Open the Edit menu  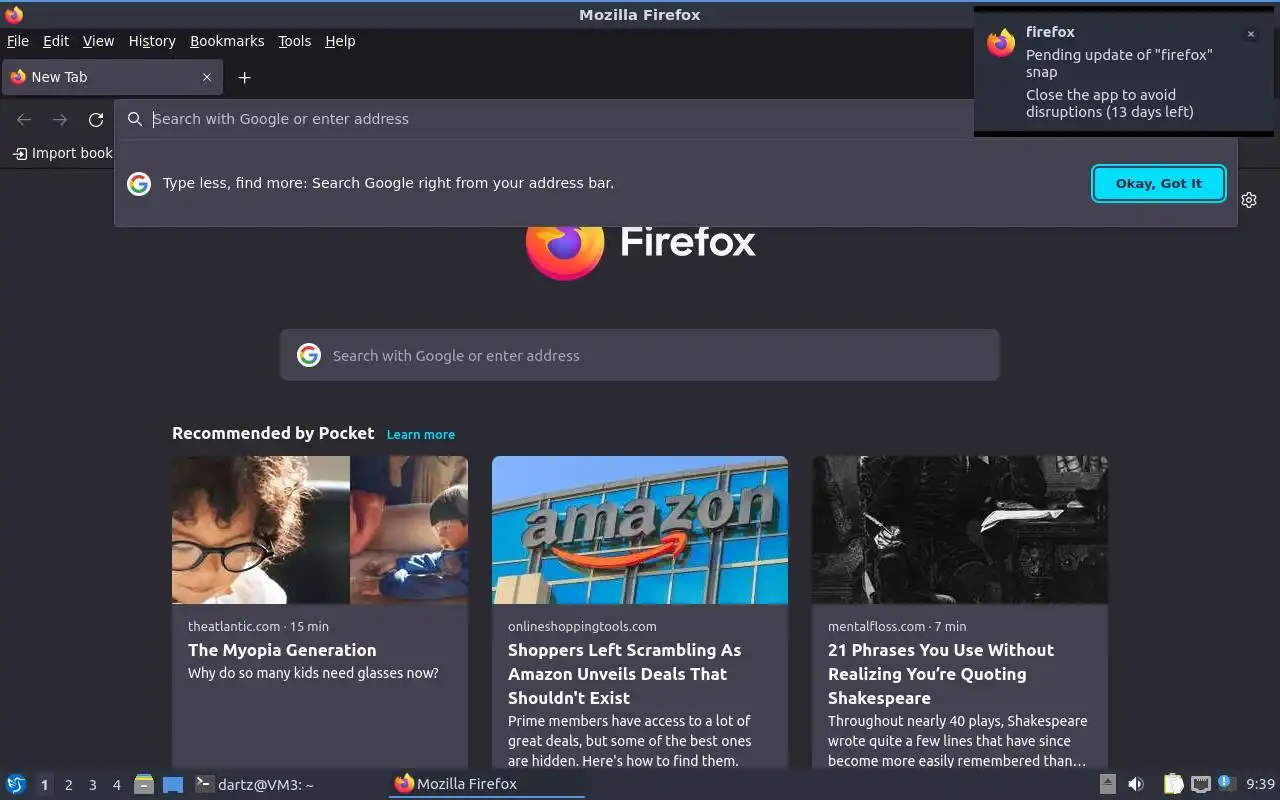point(56,41)
